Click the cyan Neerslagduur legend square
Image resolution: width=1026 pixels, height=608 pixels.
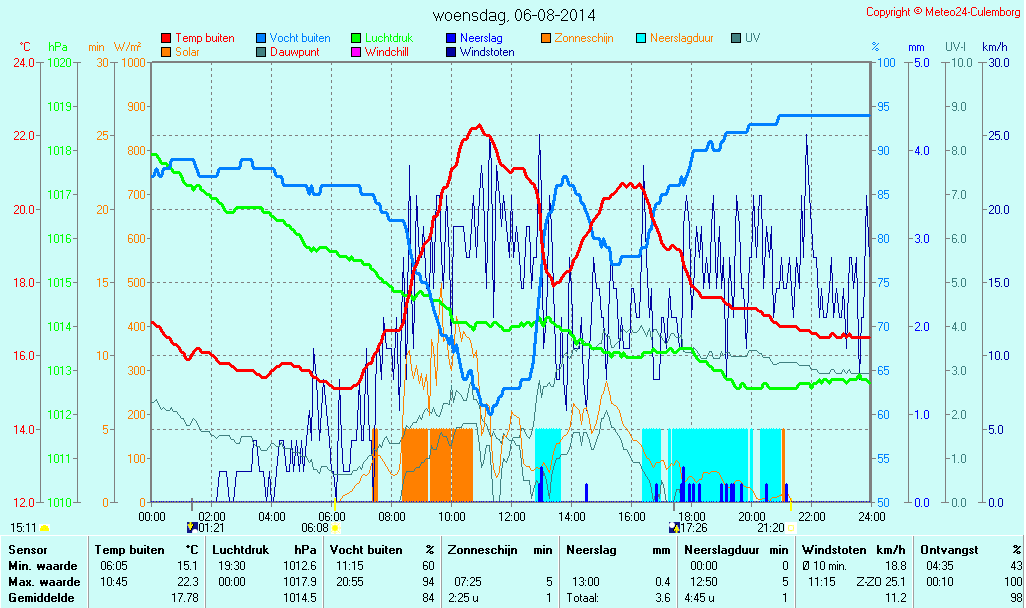pyautogui.click(x=641, y=38)
